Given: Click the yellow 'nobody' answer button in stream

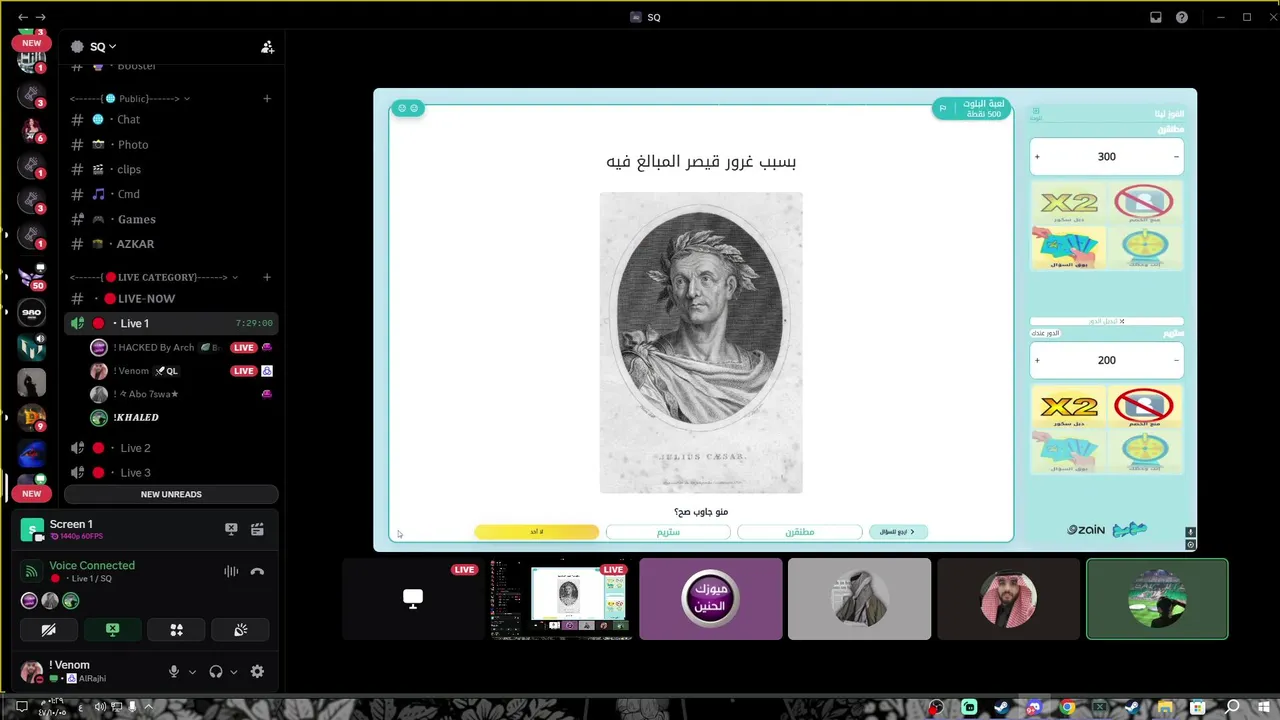Looking at the screenshot, I should pos(537,532).
